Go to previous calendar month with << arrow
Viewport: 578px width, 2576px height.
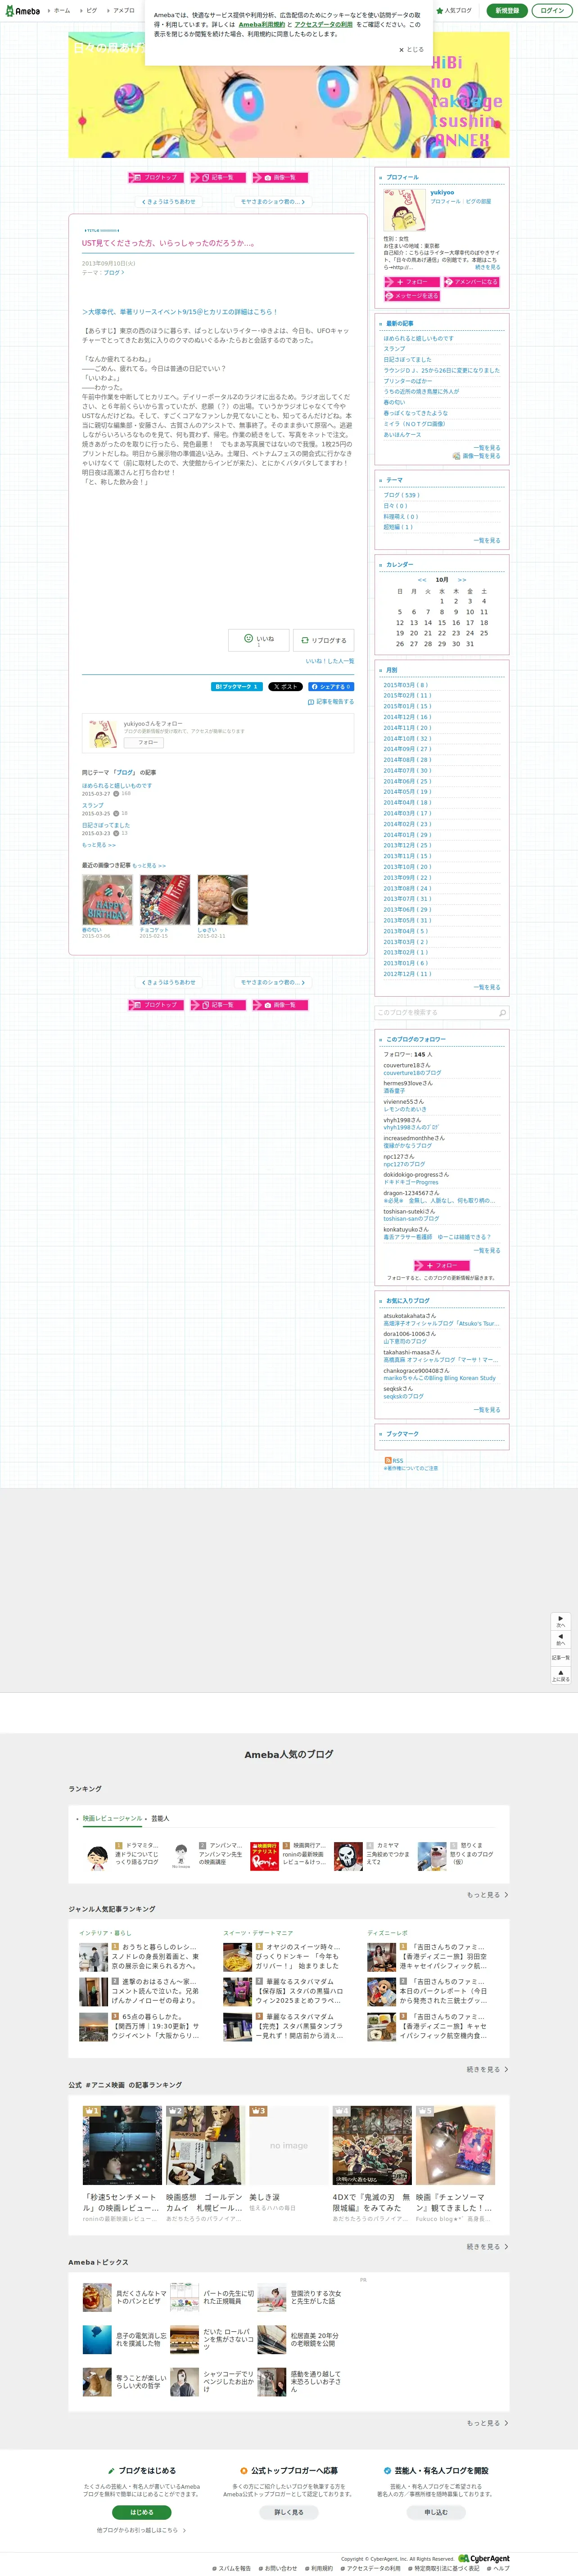(x=422, y=580)
